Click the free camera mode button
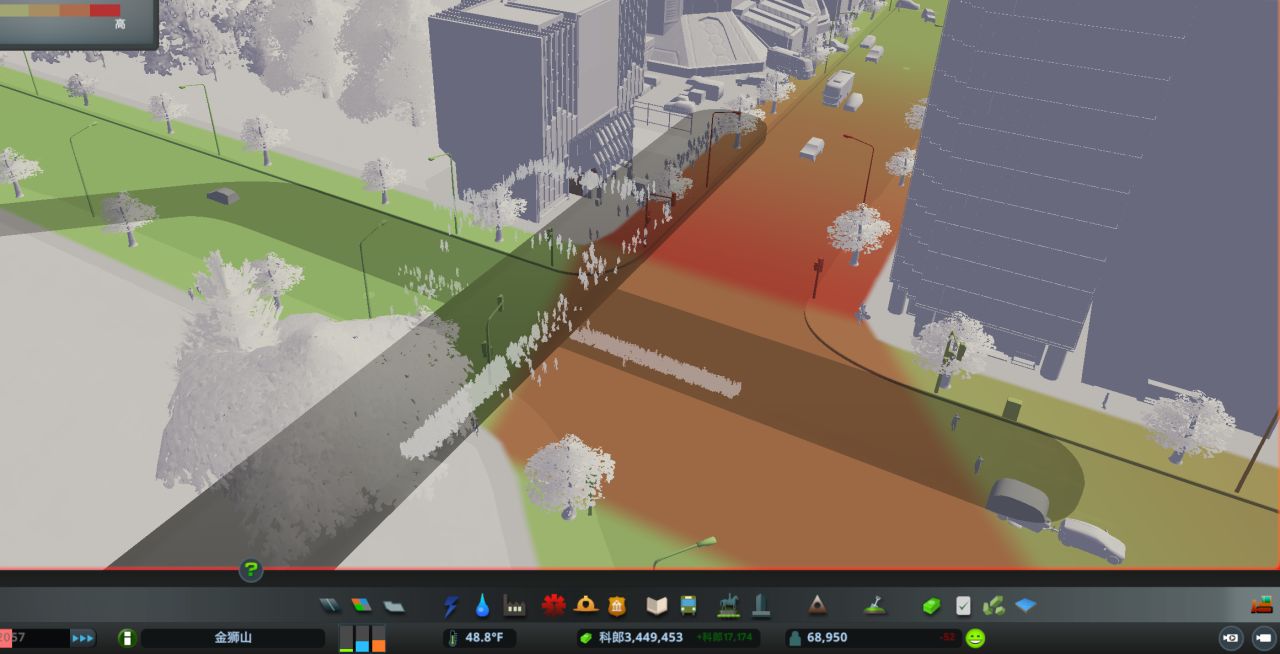 tap(1263, 637)
